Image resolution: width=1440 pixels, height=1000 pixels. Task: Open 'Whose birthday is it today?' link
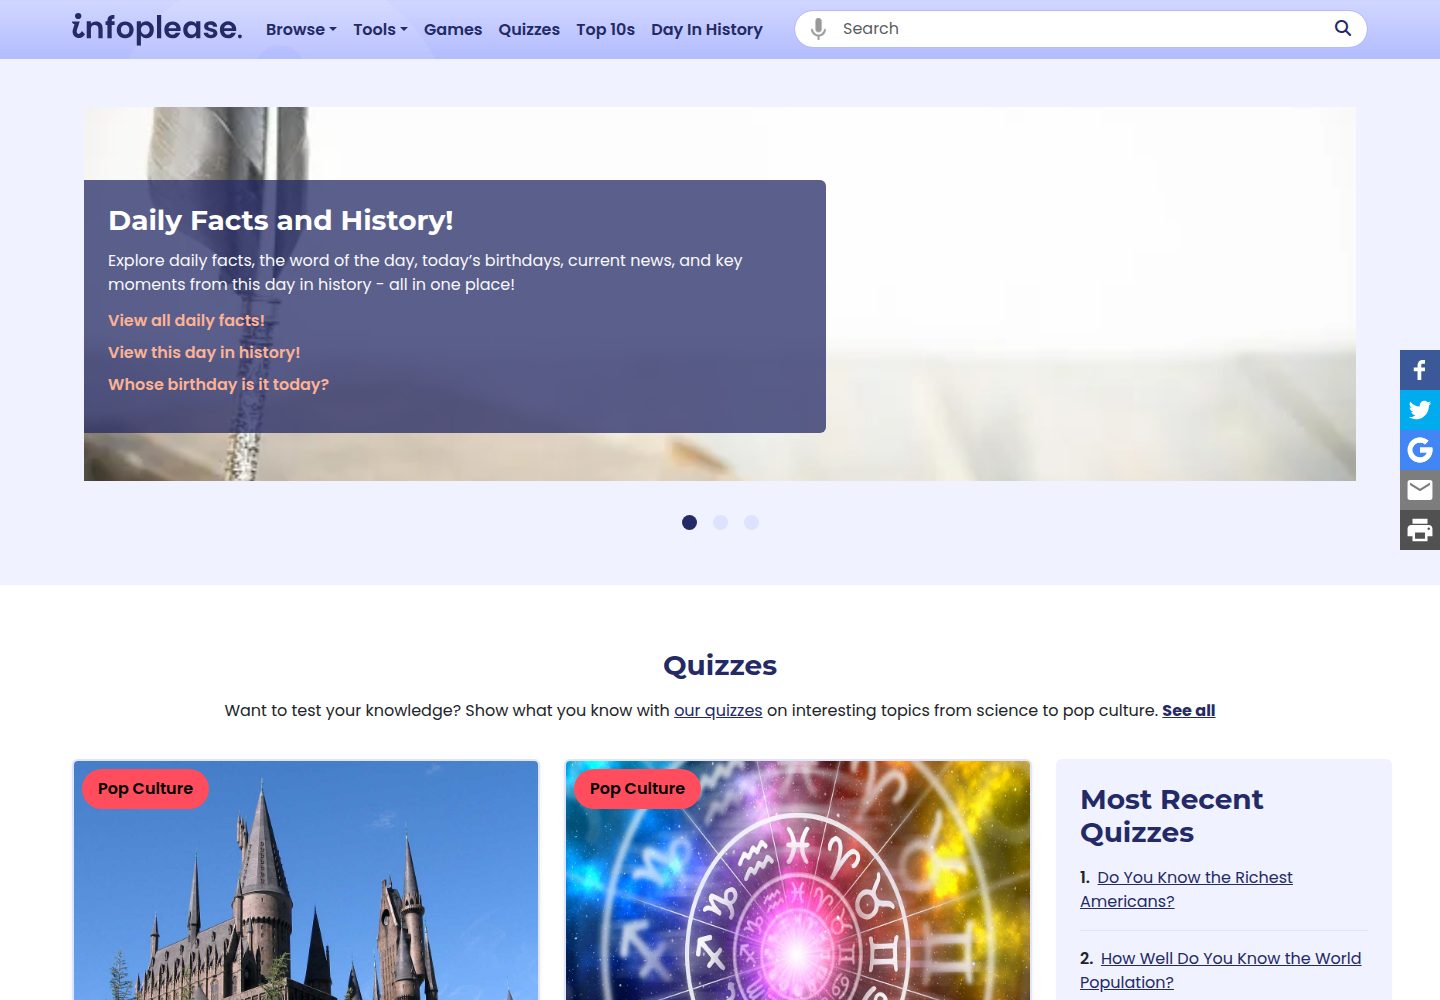218,384
